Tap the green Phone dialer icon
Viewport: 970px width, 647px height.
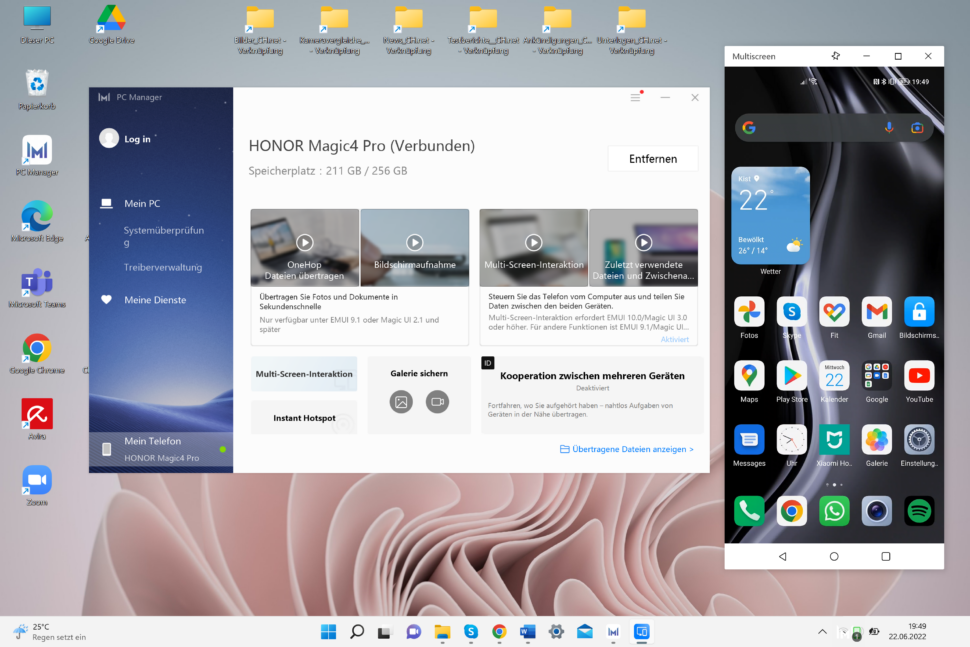[x=749, y=511]
